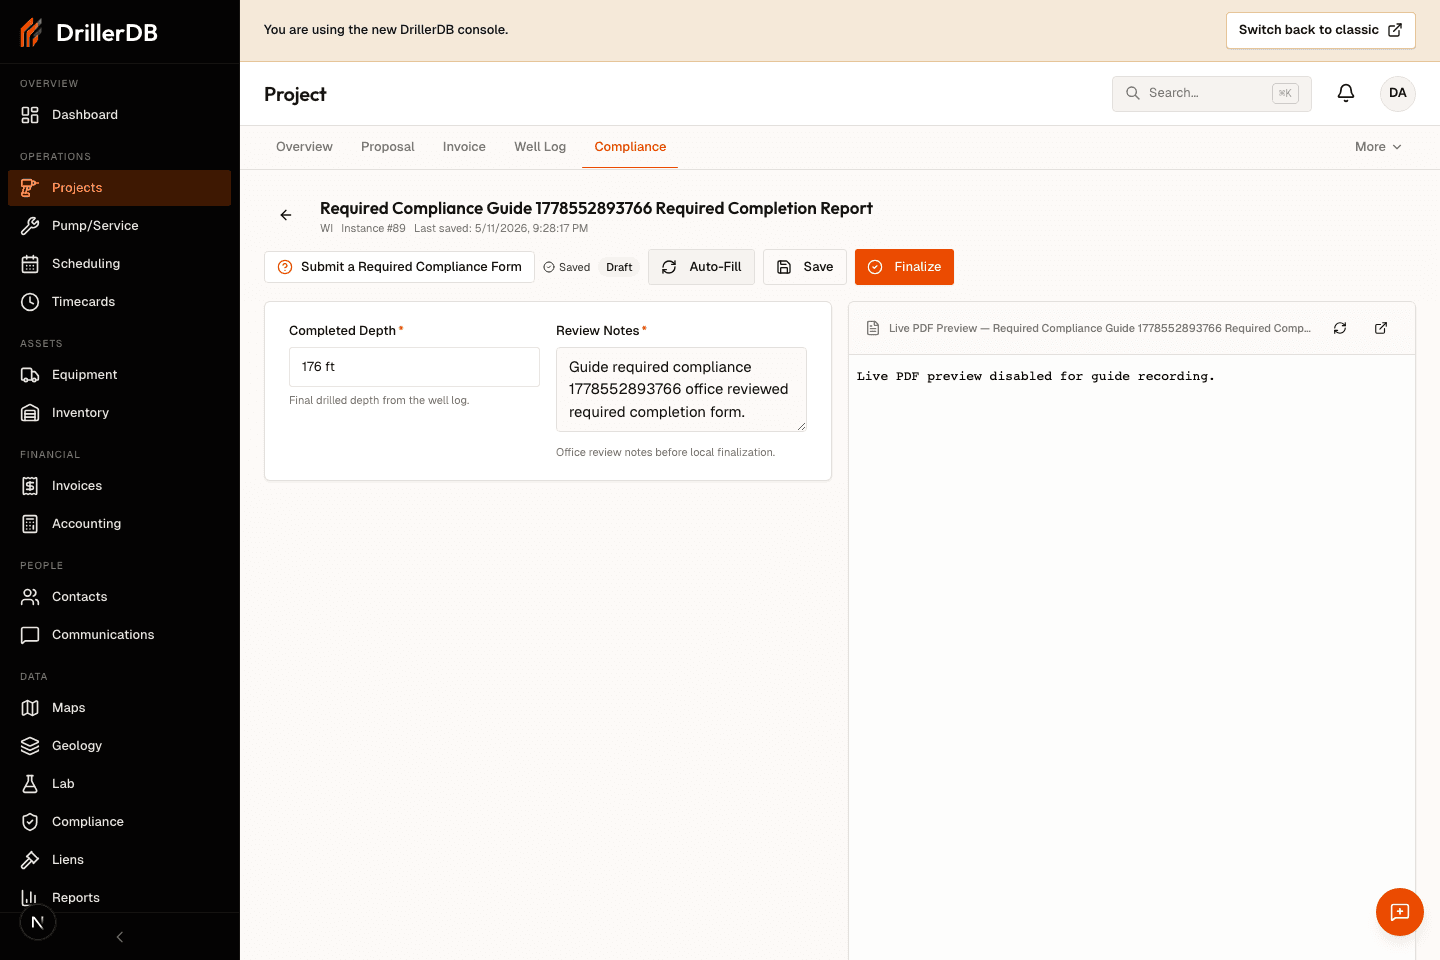
Task: Switch to the Overview tab
Action: pyautogui.click(x=304, y=147)
